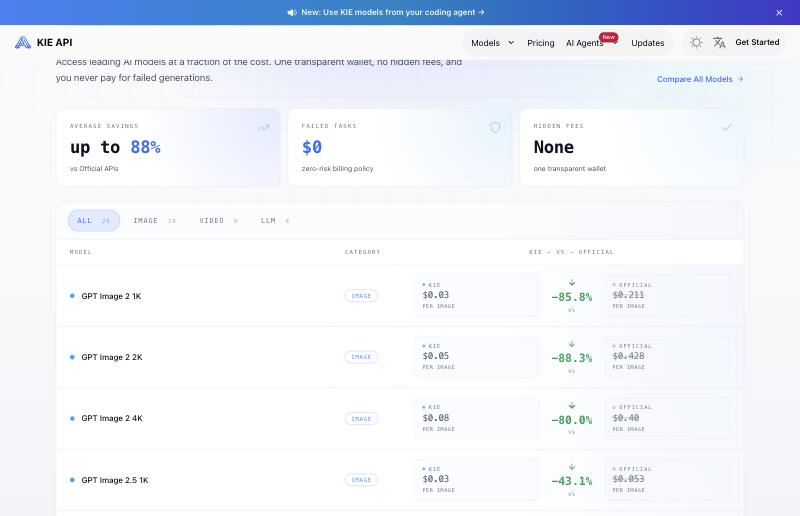Click the -80.0% savings value
Screen dimensions: 800x516
(x=571, y=420)
